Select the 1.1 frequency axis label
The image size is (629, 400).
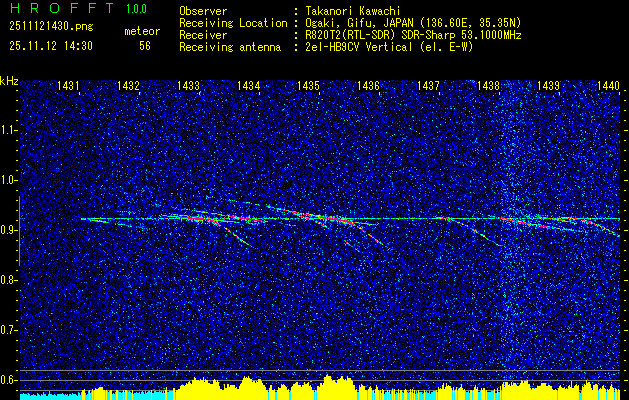(8, 130)
